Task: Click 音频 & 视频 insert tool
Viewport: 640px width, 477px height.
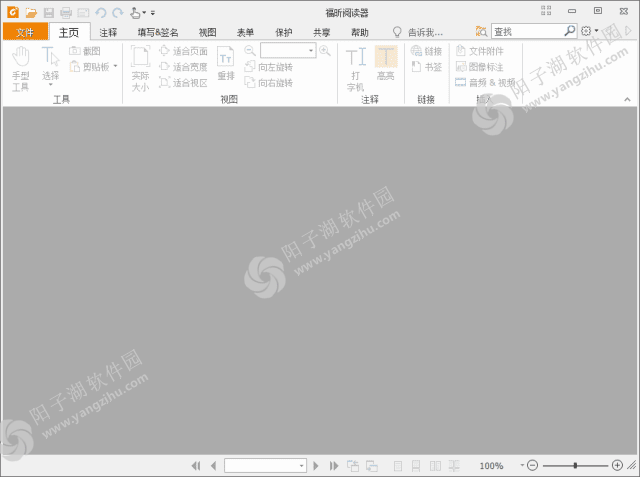Action: pyautogui.click(x=485, y=82)
